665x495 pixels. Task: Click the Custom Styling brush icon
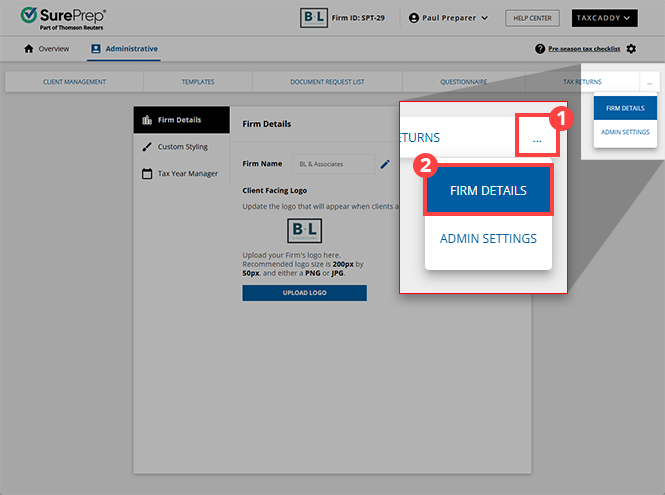tap(147, 147)
